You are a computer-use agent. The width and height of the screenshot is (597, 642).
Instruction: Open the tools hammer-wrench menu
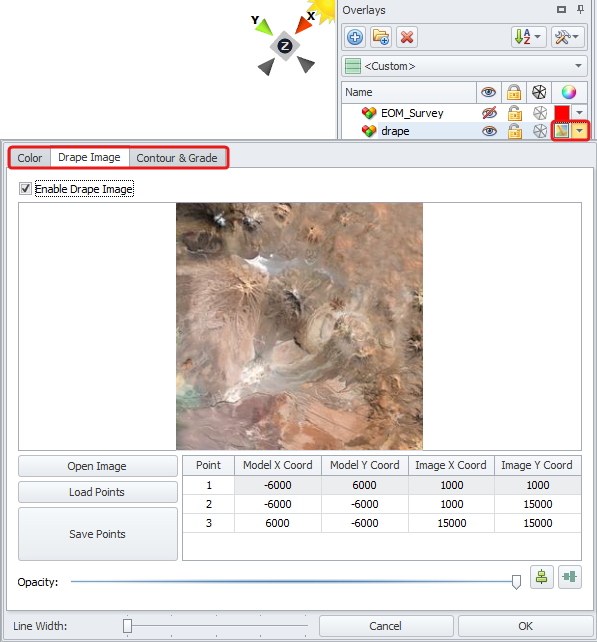(x=568, y=37)
